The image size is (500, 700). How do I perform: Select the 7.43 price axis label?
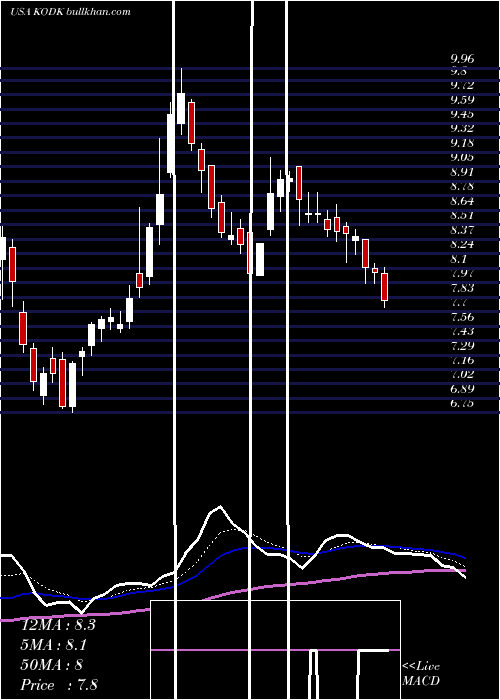coord(462,331)
